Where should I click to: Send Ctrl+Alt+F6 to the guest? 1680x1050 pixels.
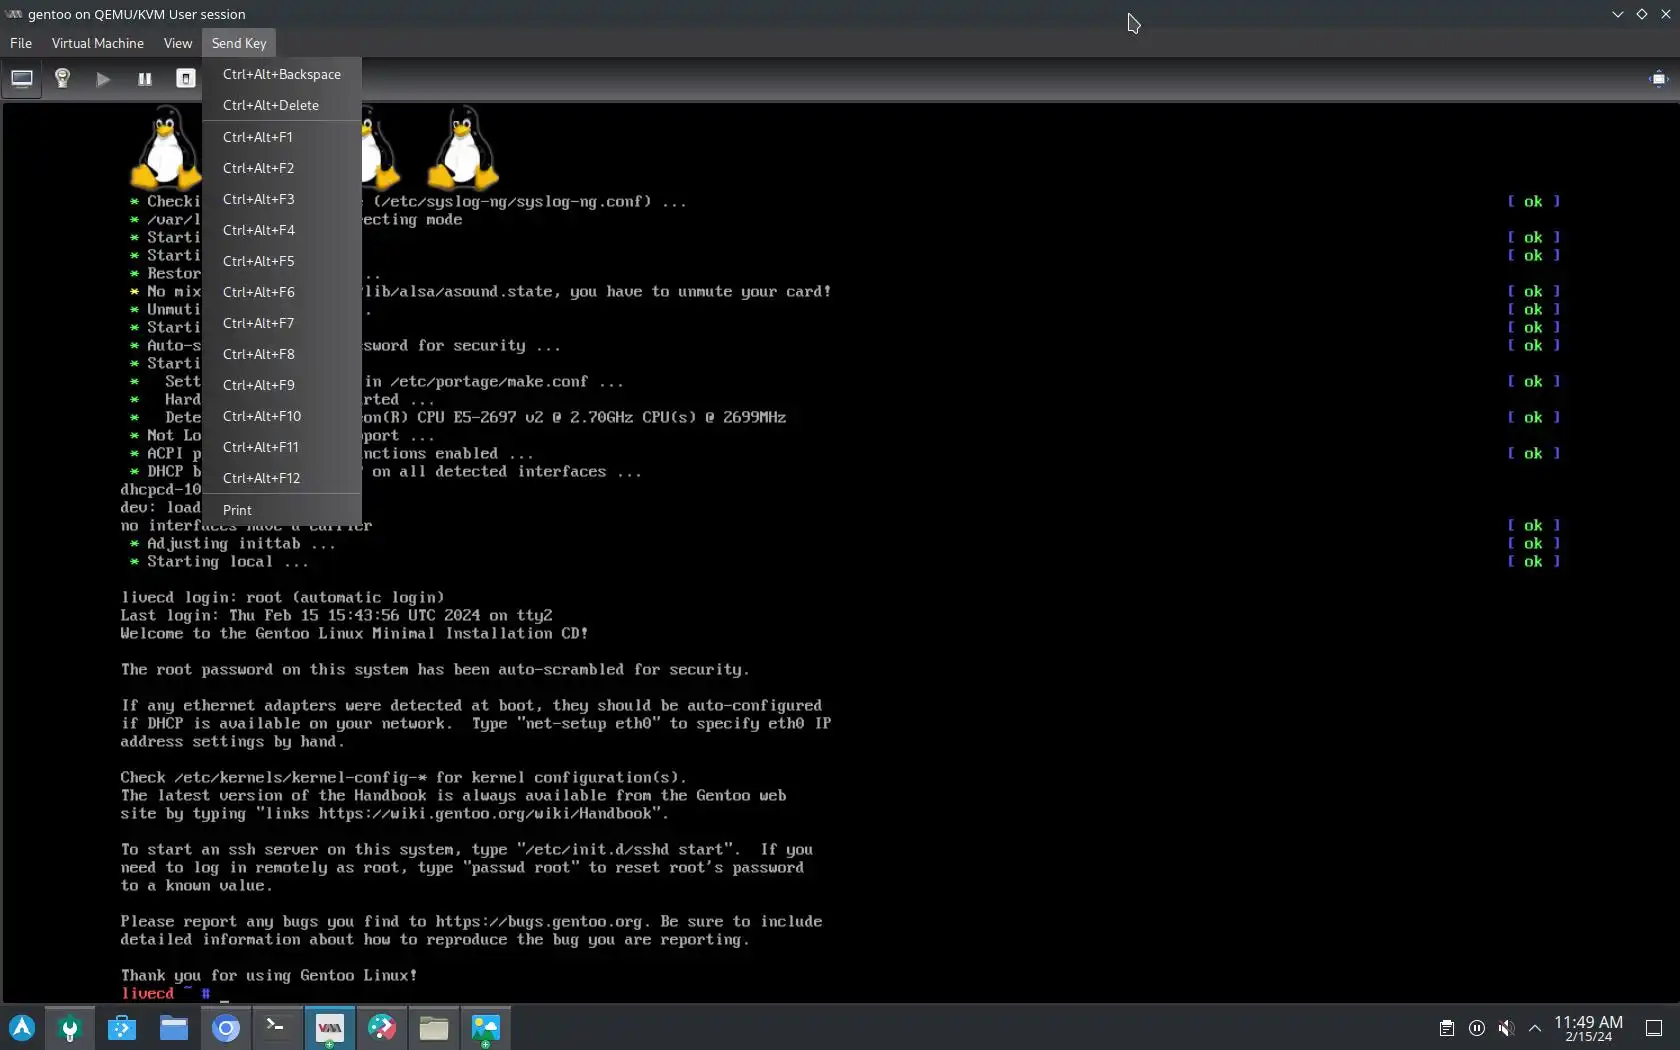coord(282,292)
